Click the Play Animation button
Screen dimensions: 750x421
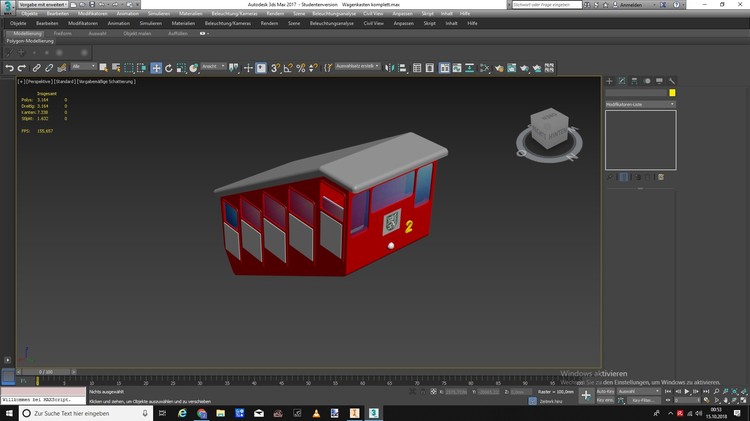(x=687, y=391)
